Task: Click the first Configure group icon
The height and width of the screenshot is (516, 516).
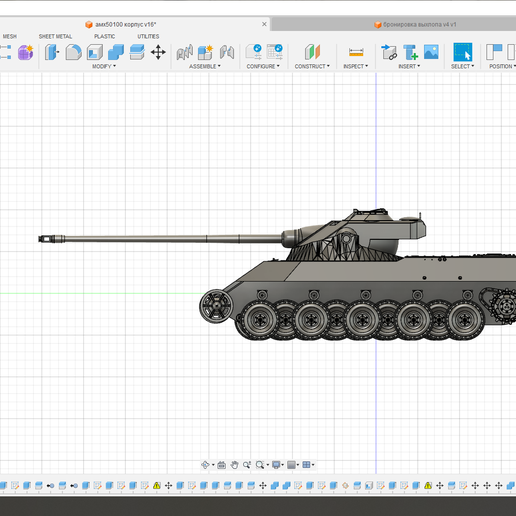Action: (254, 52)
